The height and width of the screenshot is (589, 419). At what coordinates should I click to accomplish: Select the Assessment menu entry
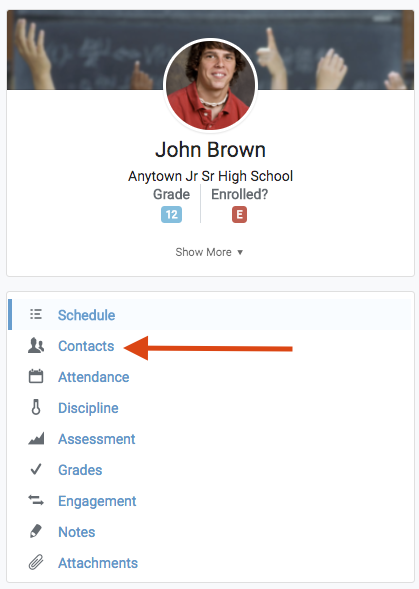(x=97, y=439)
